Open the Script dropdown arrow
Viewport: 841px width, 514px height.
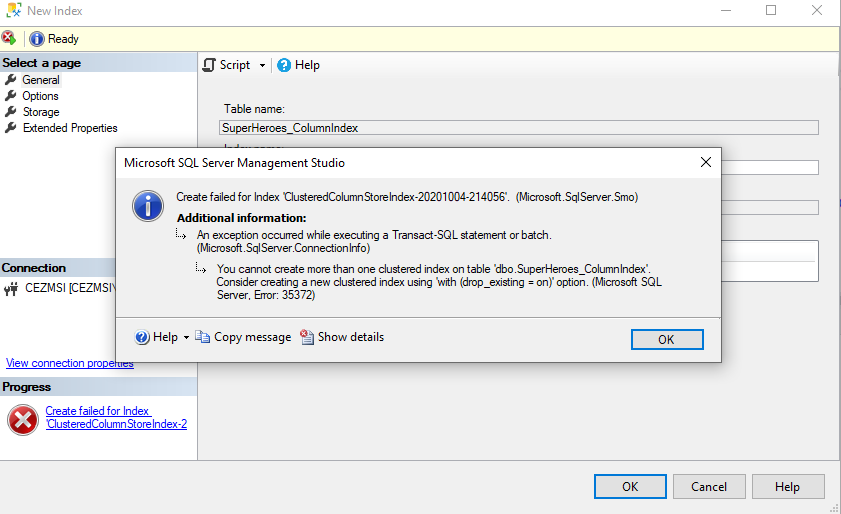click(262, 65)
